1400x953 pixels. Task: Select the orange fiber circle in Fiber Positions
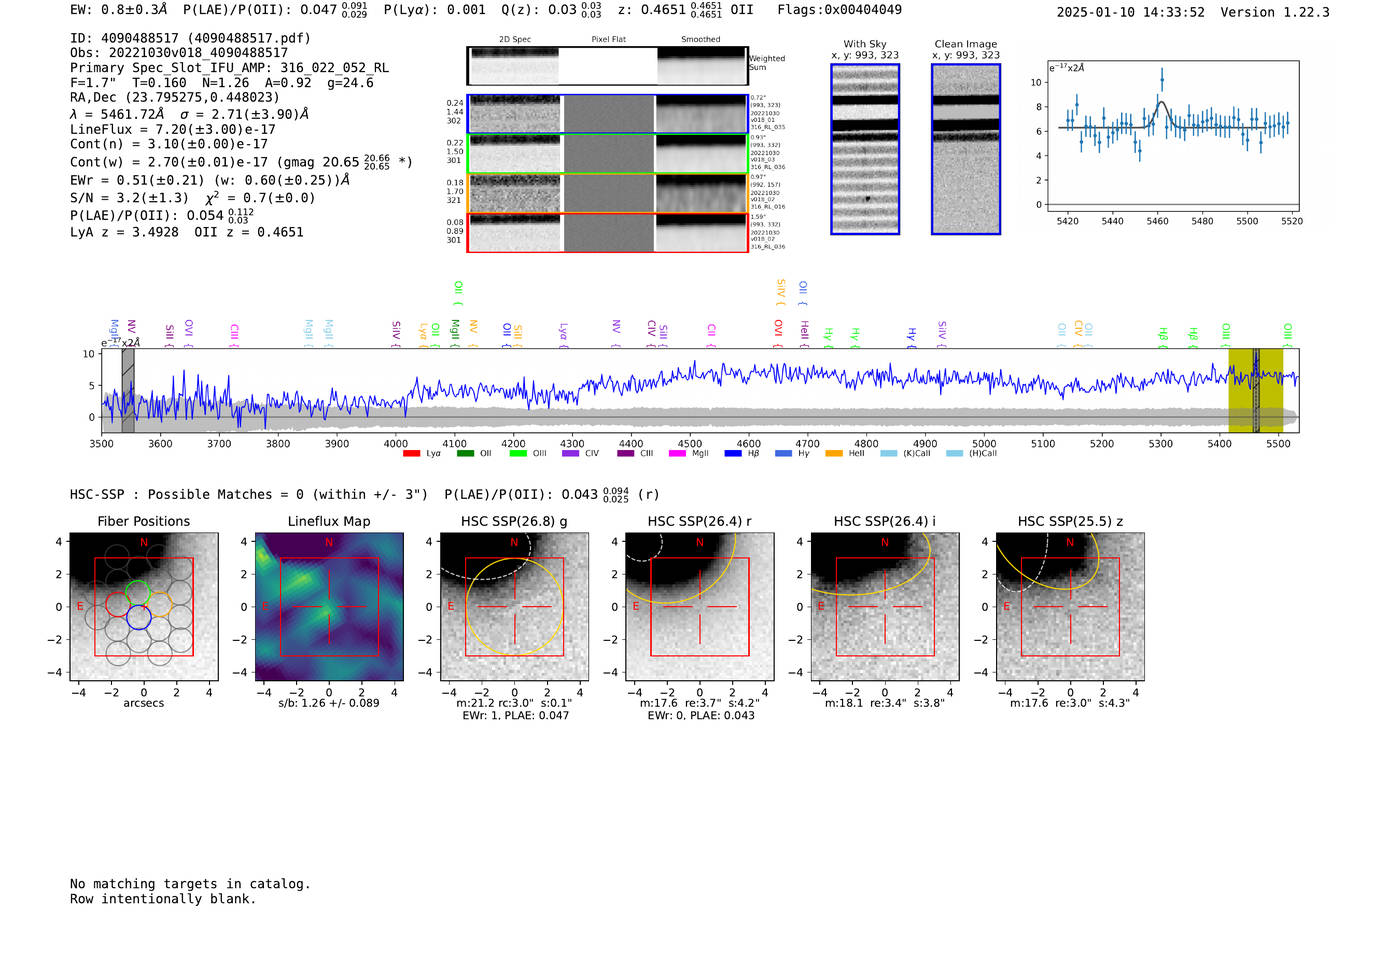[160, 605]
